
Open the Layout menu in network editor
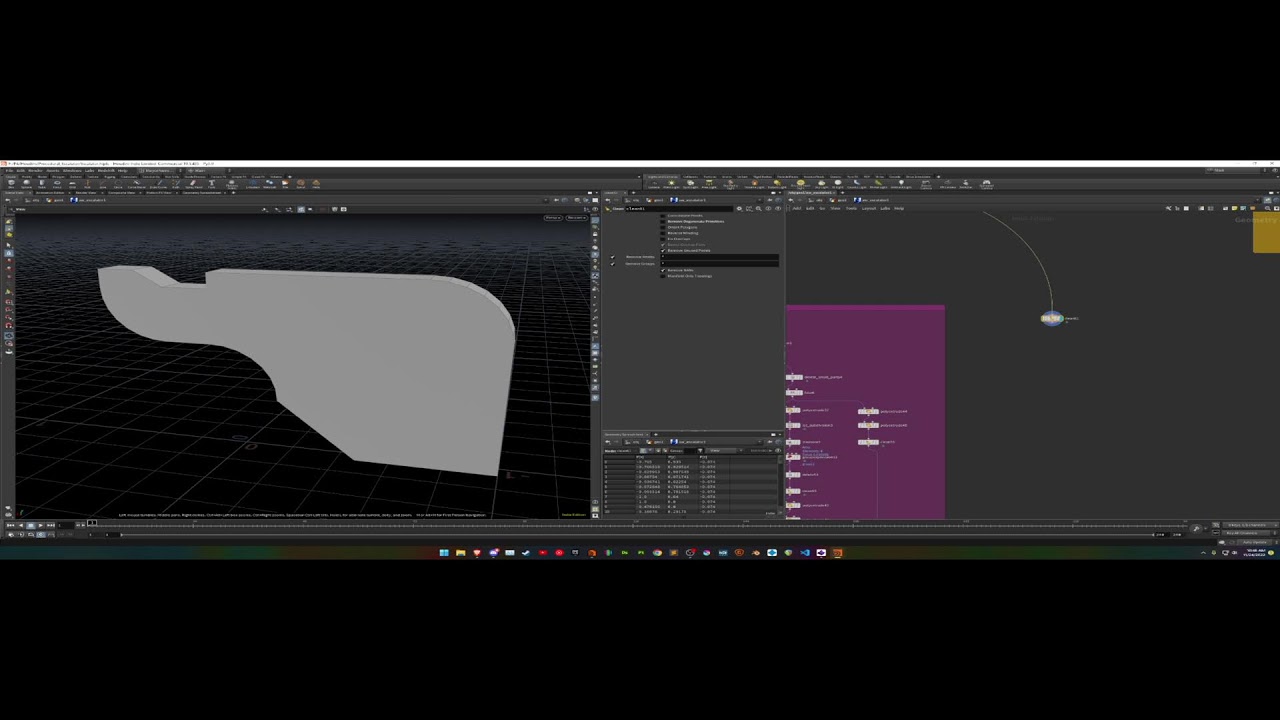(x=869, y=208)
